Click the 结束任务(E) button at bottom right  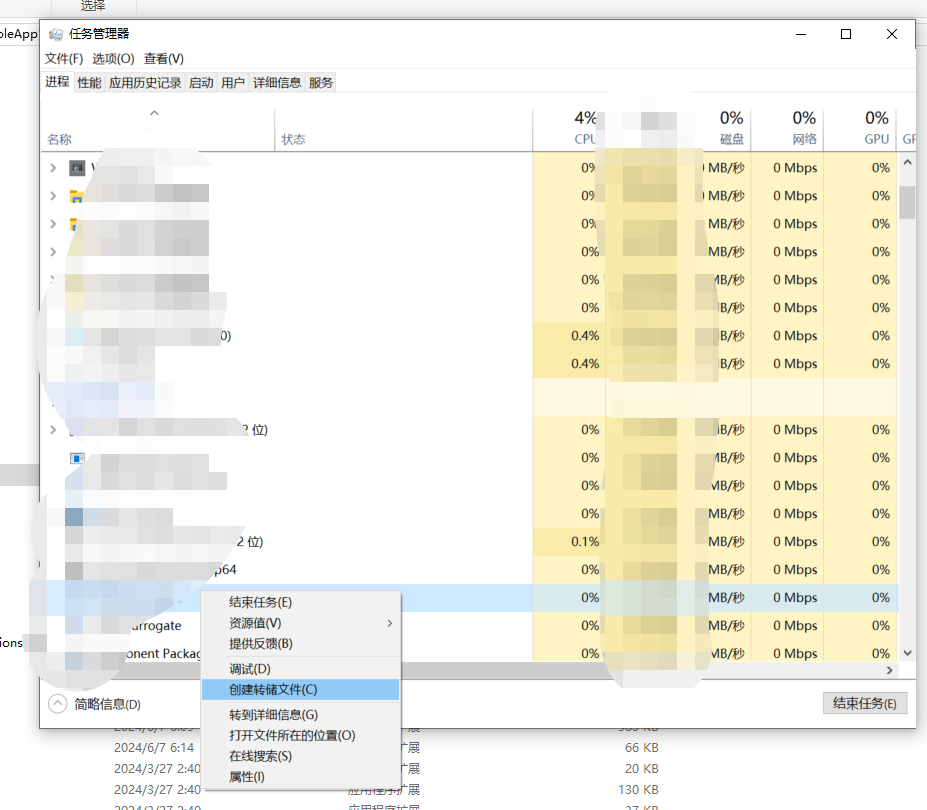864,703
